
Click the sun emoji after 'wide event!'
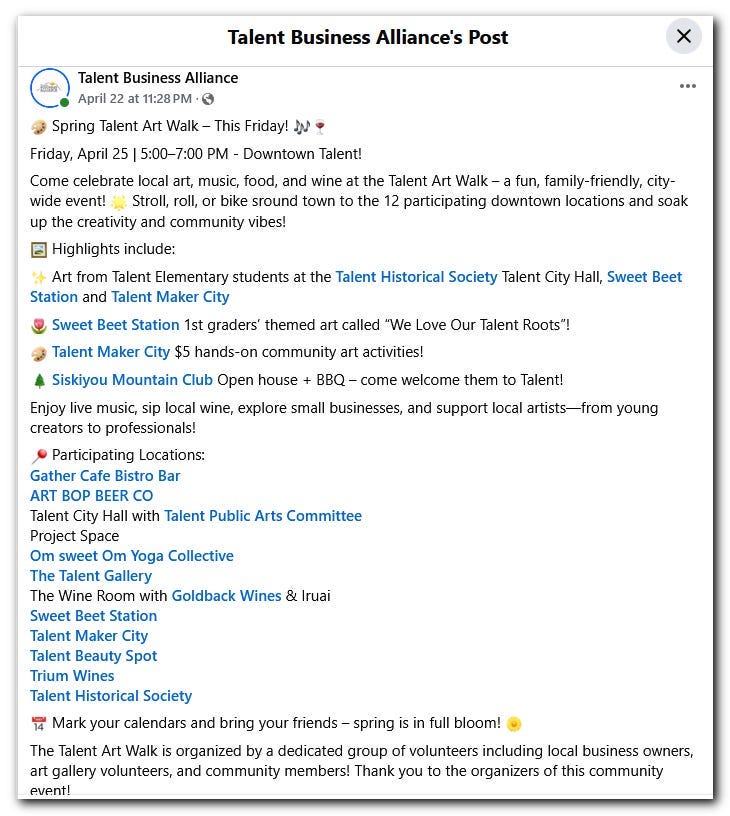pos(119,202)
